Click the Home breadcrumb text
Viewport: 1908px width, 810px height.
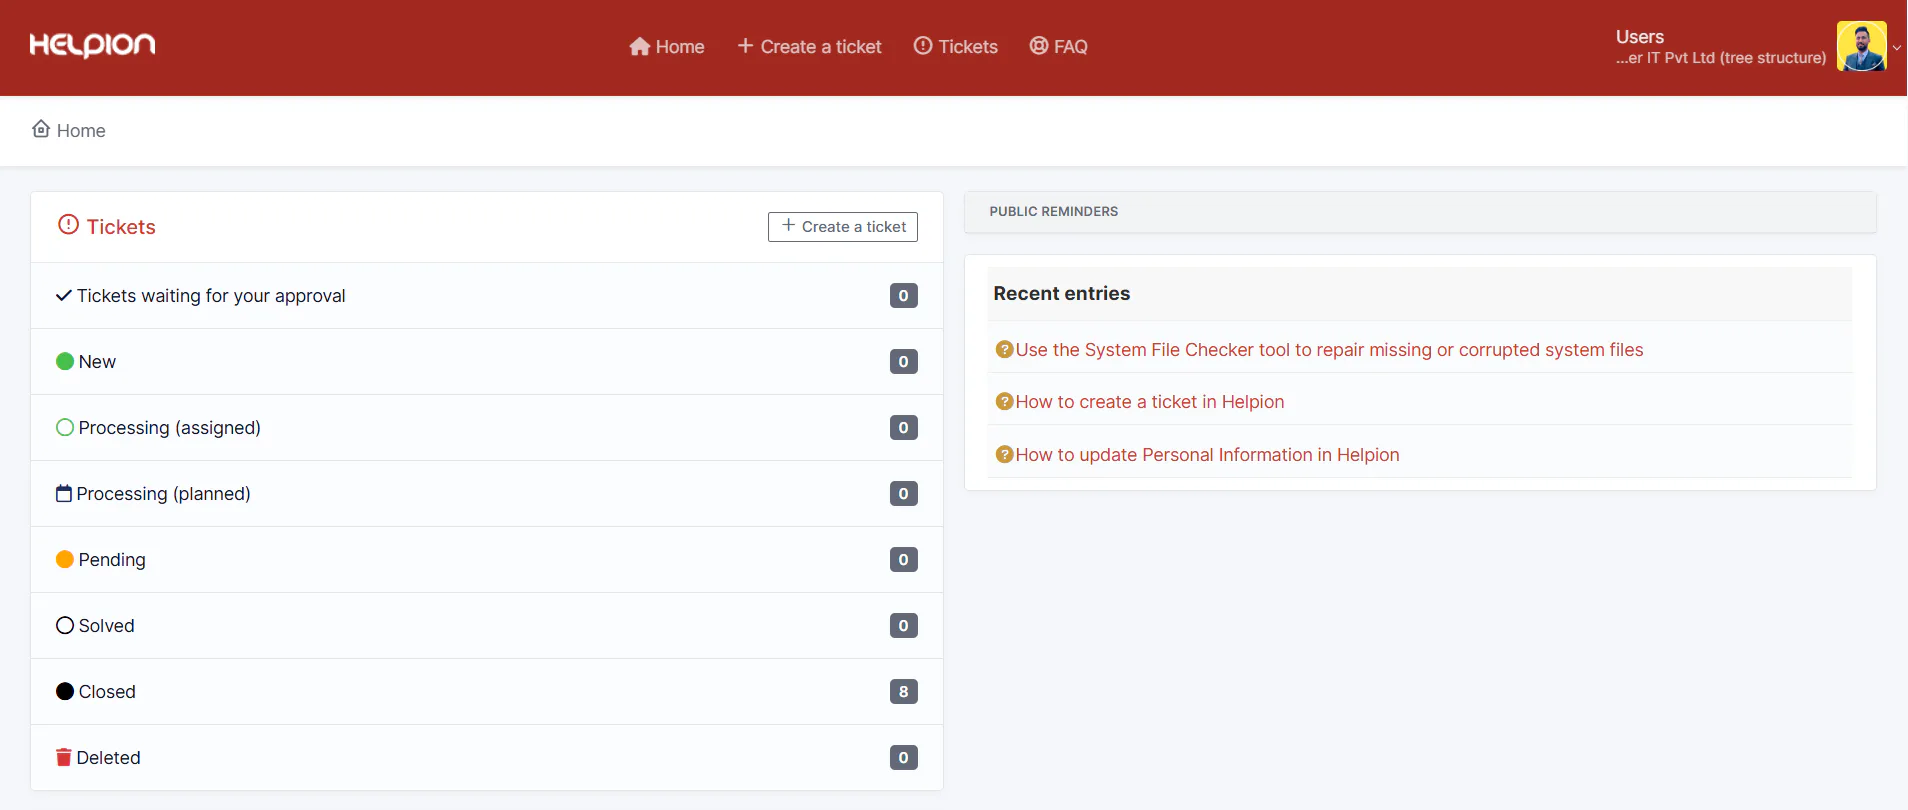point(81,131)
